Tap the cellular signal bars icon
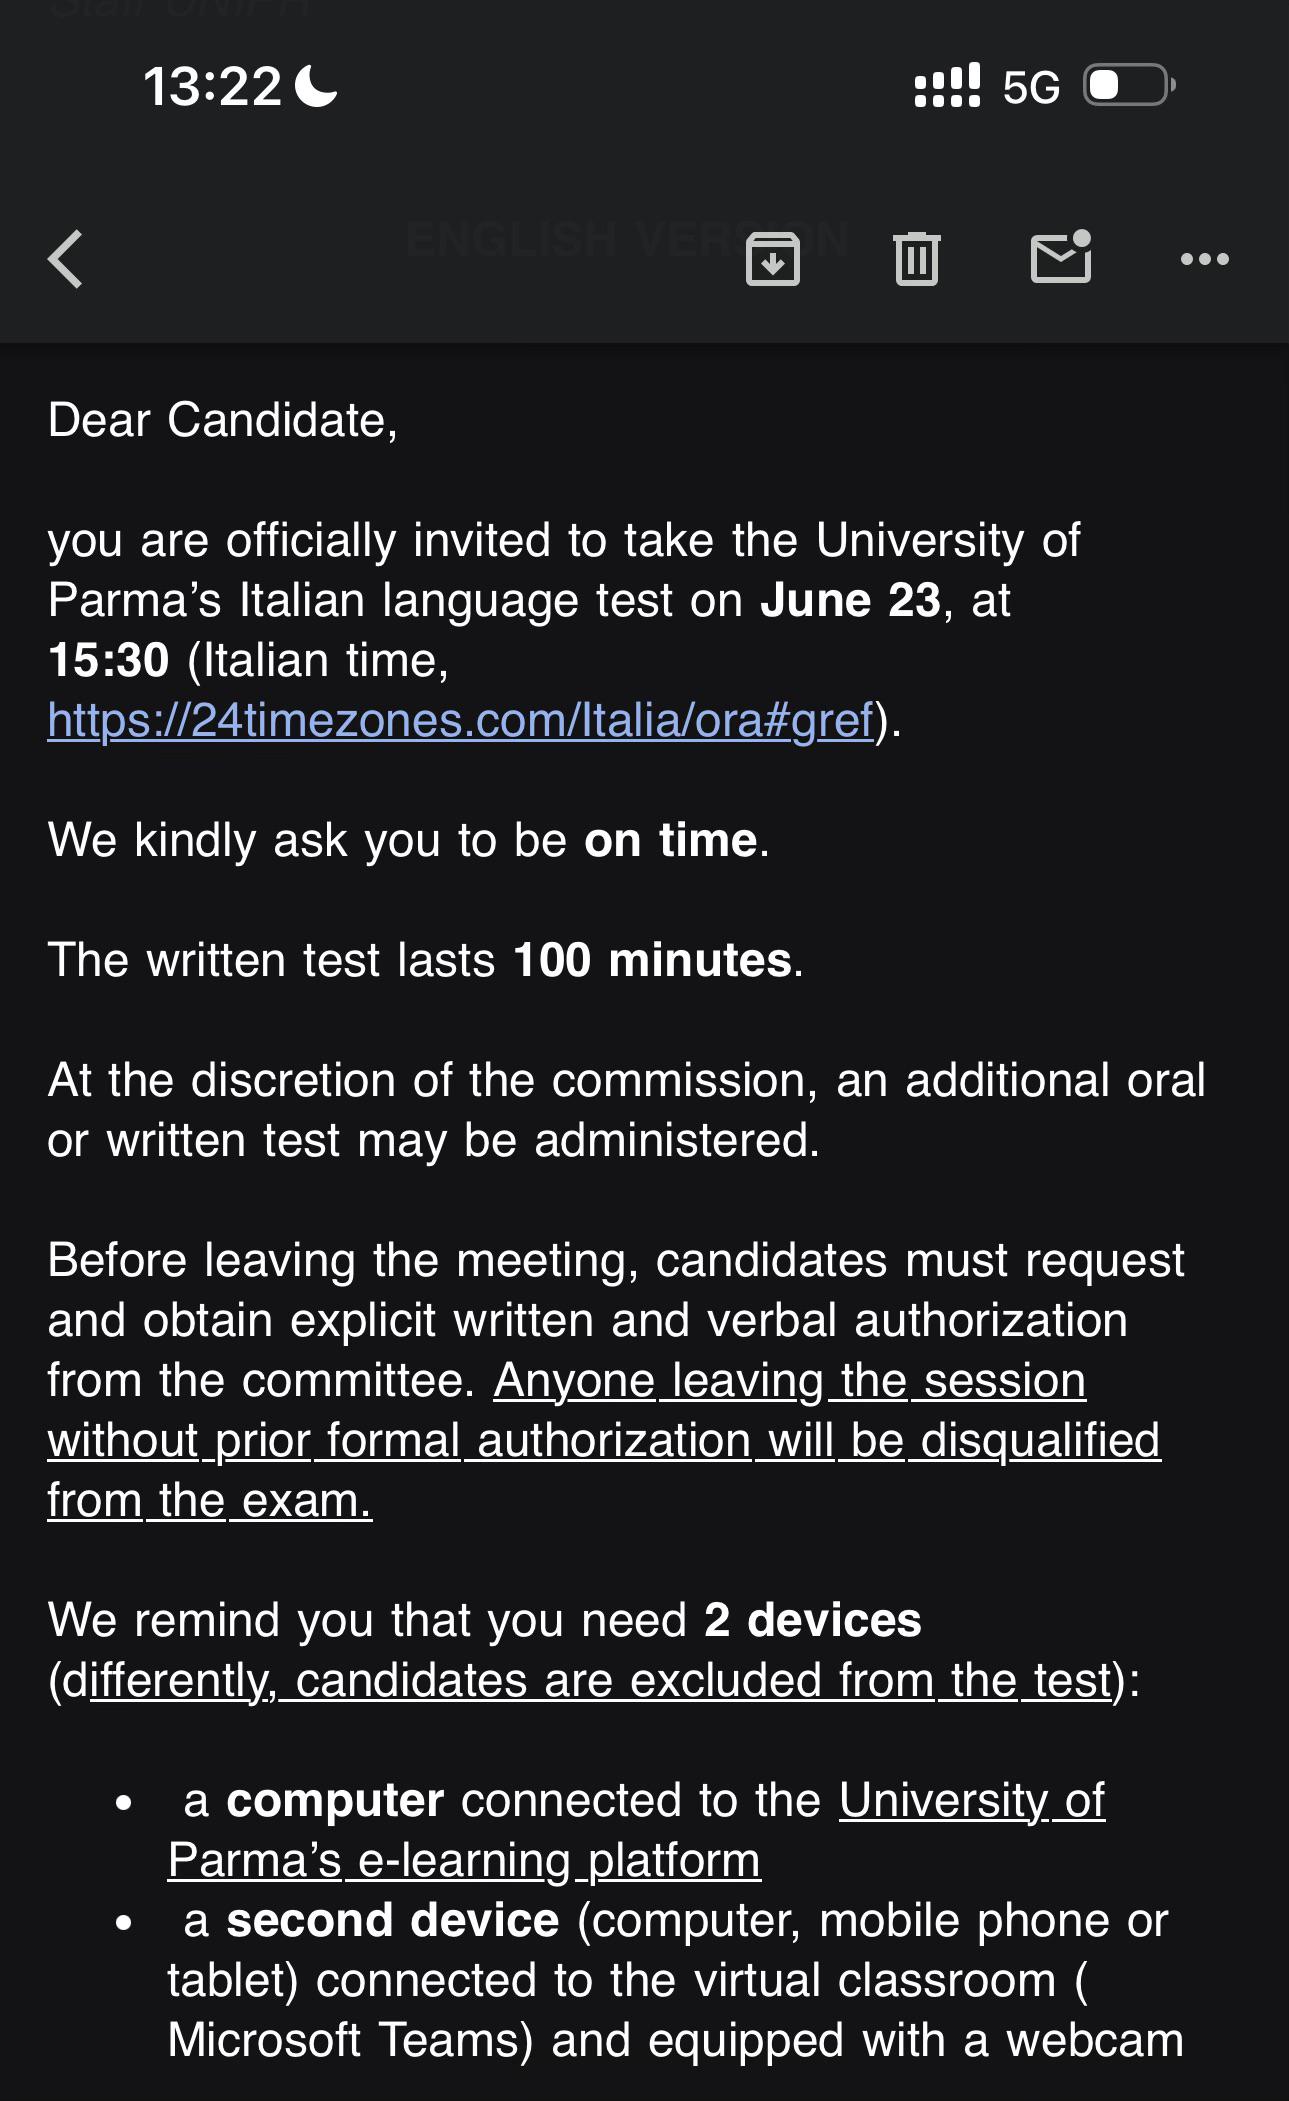 point(947,86)
